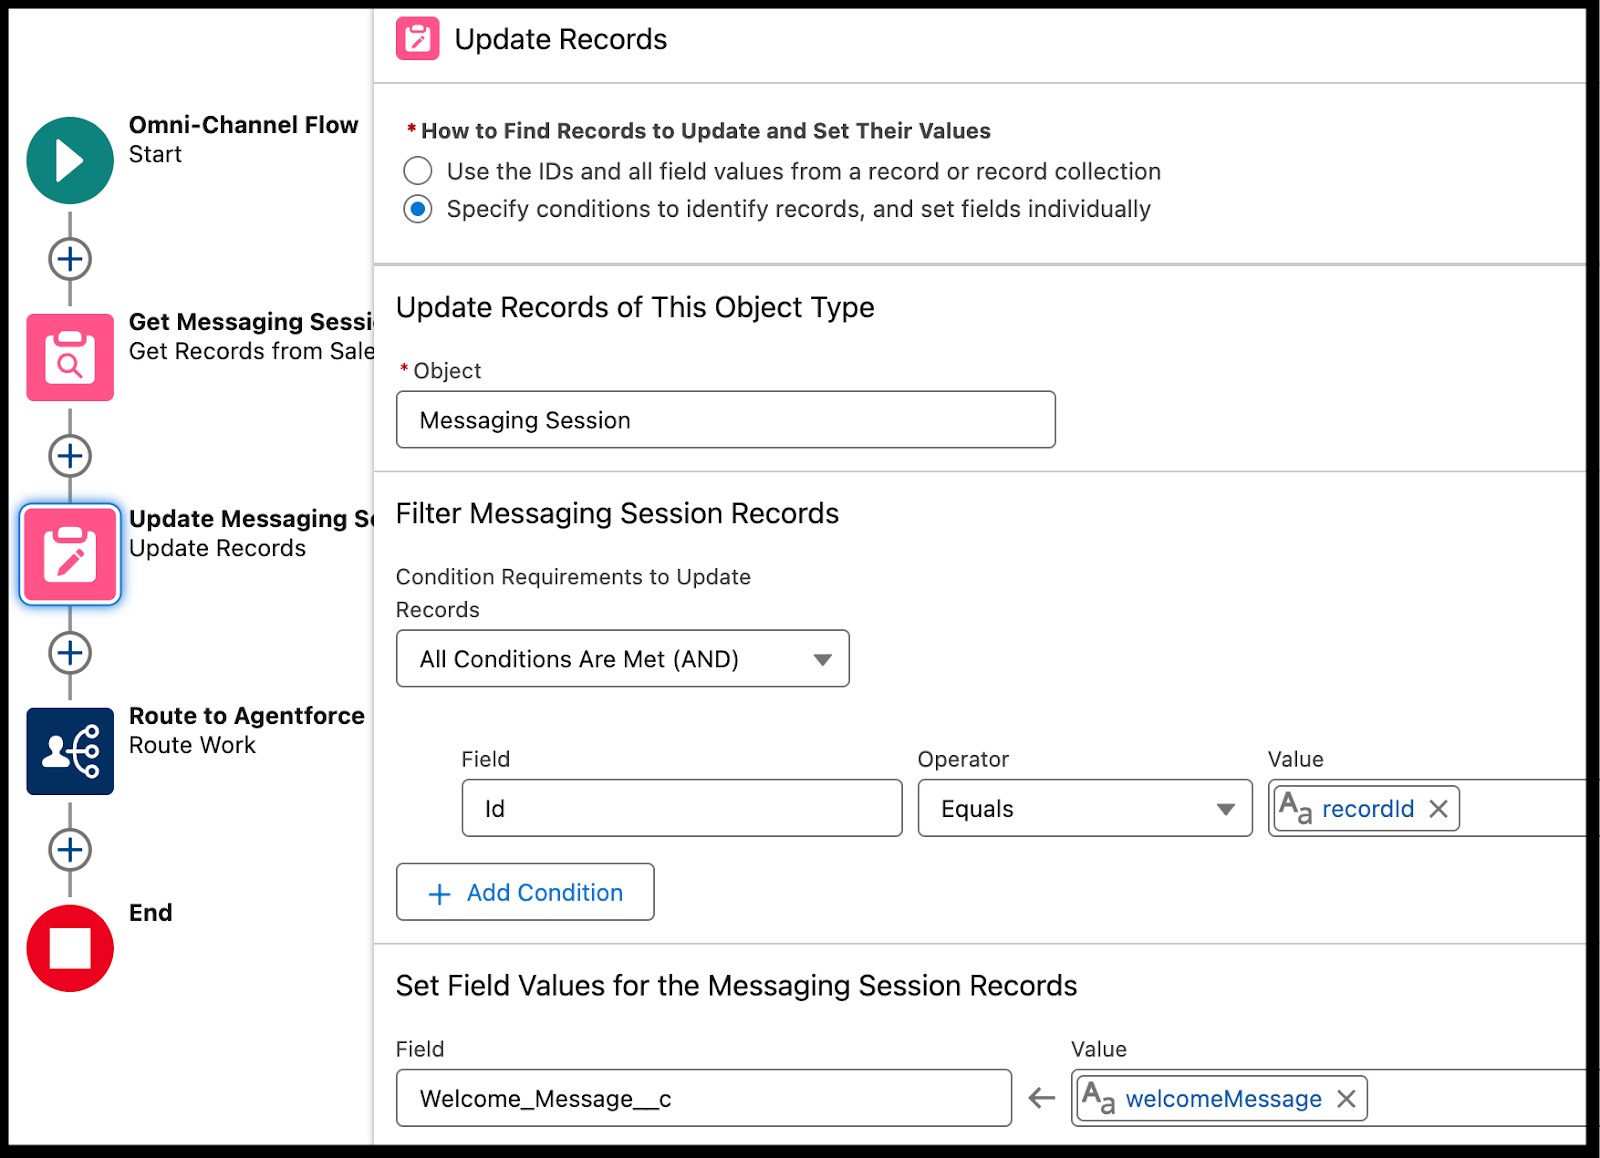Remove the recordId value pill
The image size is (1600, 1158).
pyautogui.click(x=1438, y=809)
